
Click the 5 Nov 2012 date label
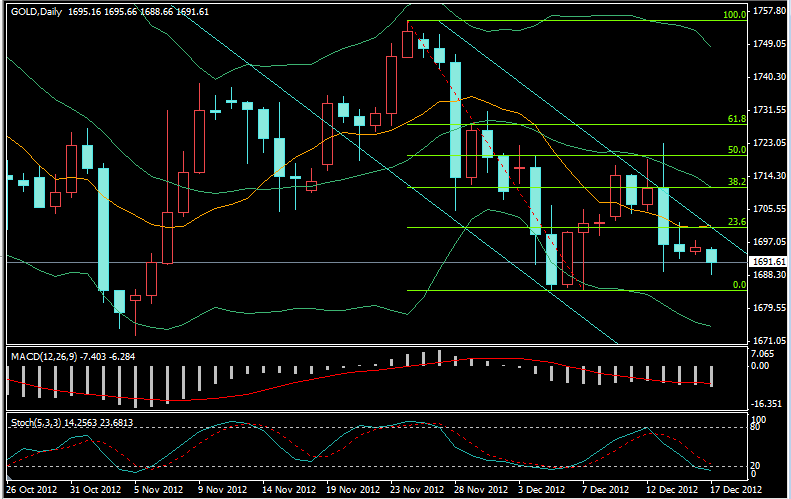tap(158, 490)
